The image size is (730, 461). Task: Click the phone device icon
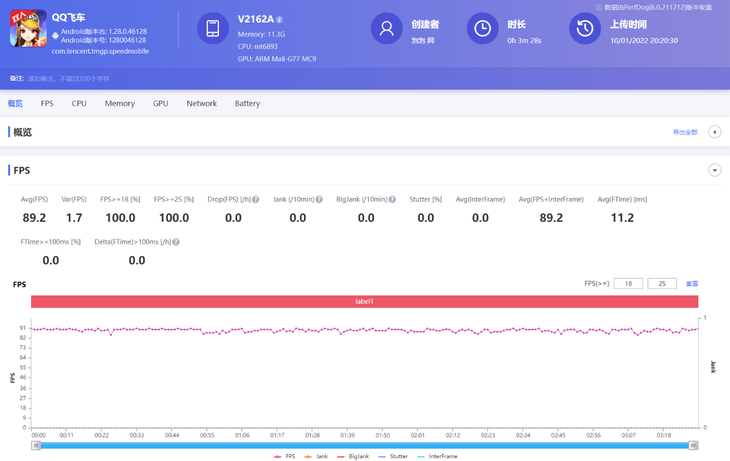(213, 29)
